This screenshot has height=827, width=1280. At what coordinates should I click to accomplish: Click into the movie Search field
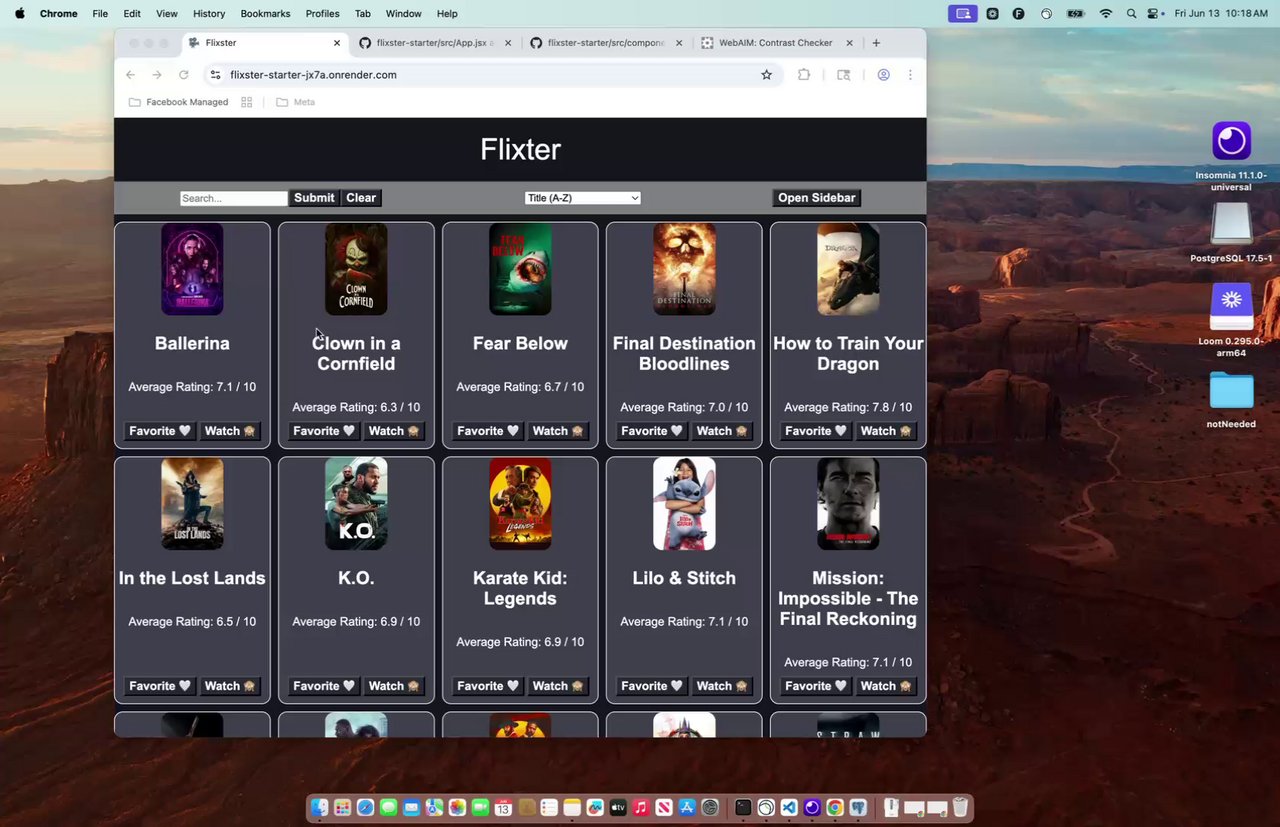coord(233,198)
